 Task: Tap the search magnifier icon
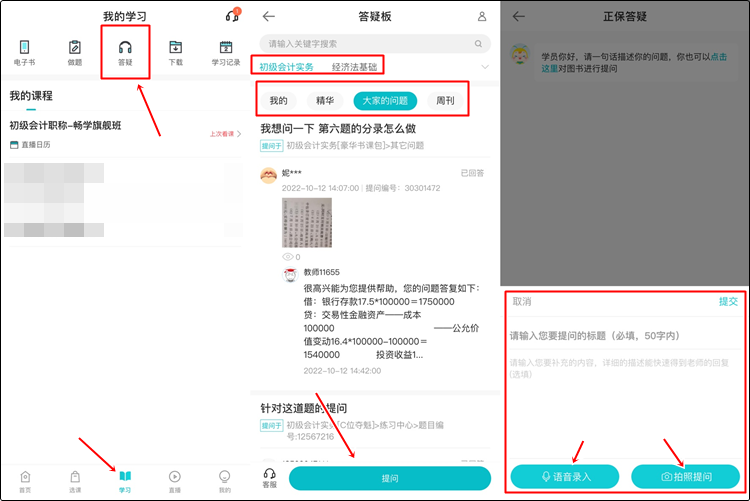[478, 44]
